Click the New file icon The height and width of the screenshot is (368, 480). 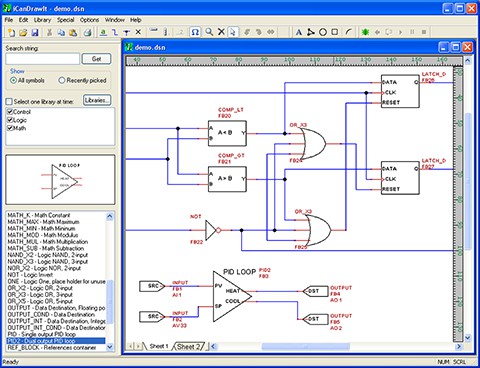tap(11, 32)
